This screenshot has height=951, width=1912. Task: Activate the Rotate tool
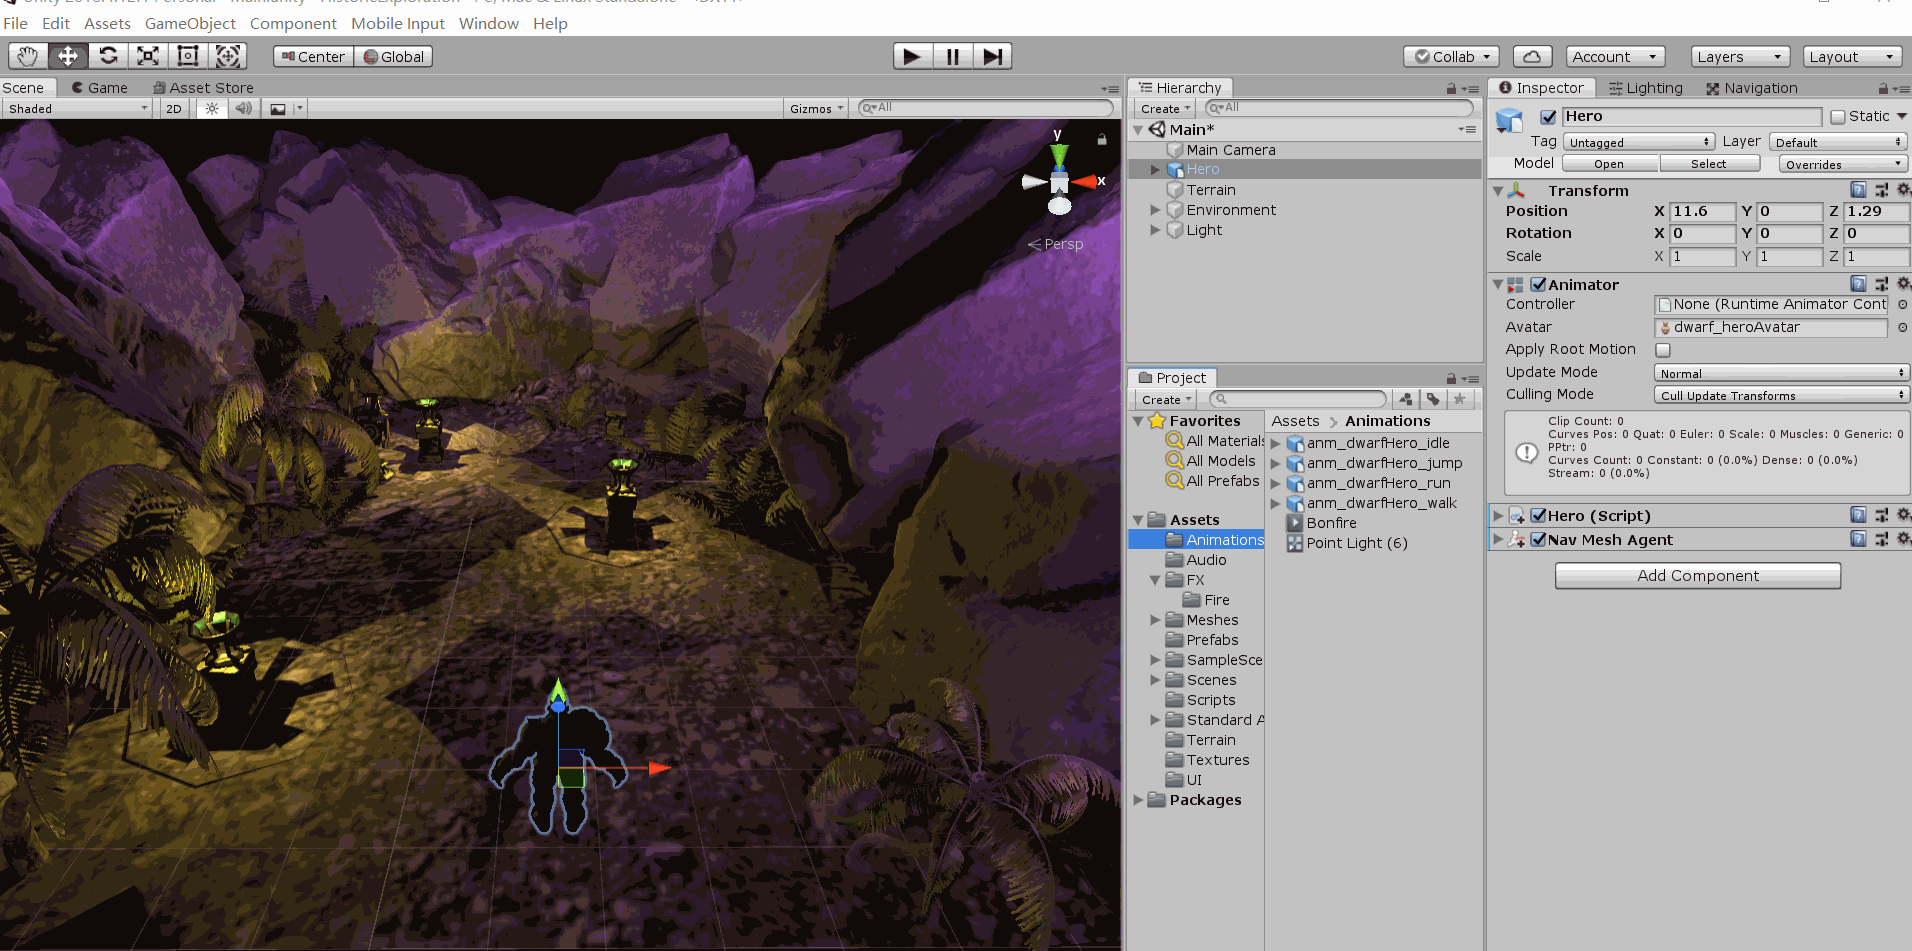tap(107, 56)
